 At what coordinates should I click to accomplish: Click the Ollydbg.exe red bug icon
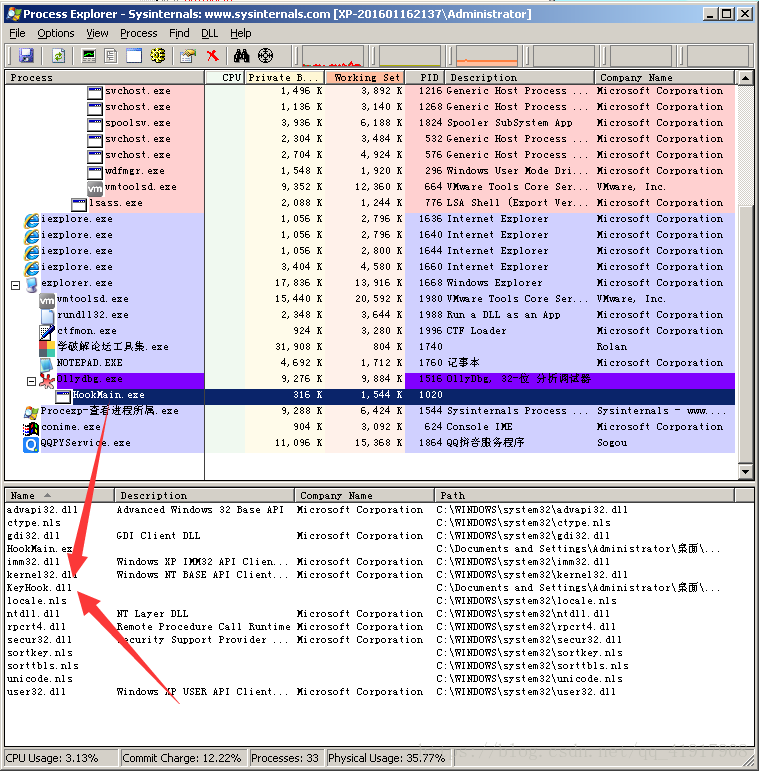coord(47,380)
